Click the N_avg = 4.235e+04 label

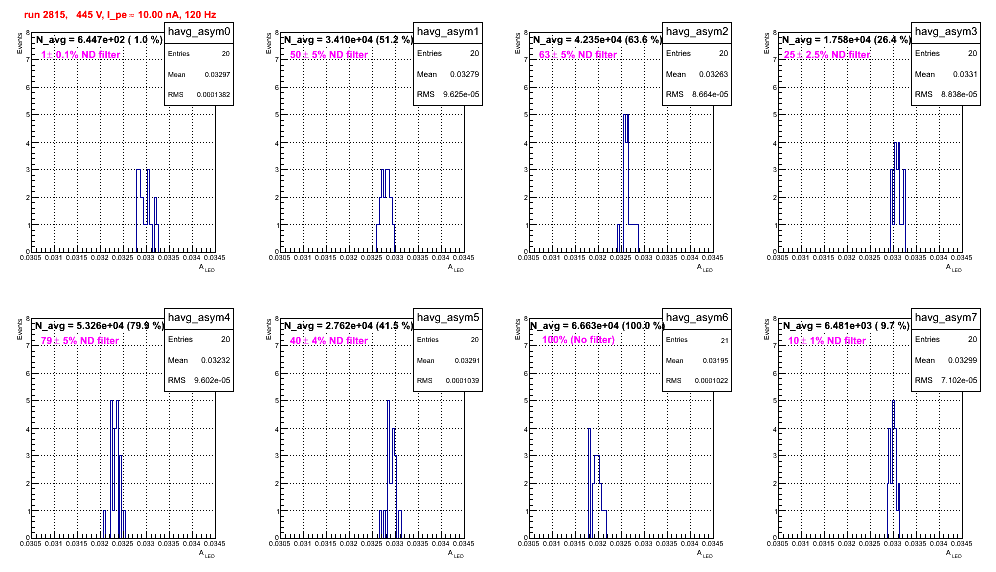click(596, 40)
